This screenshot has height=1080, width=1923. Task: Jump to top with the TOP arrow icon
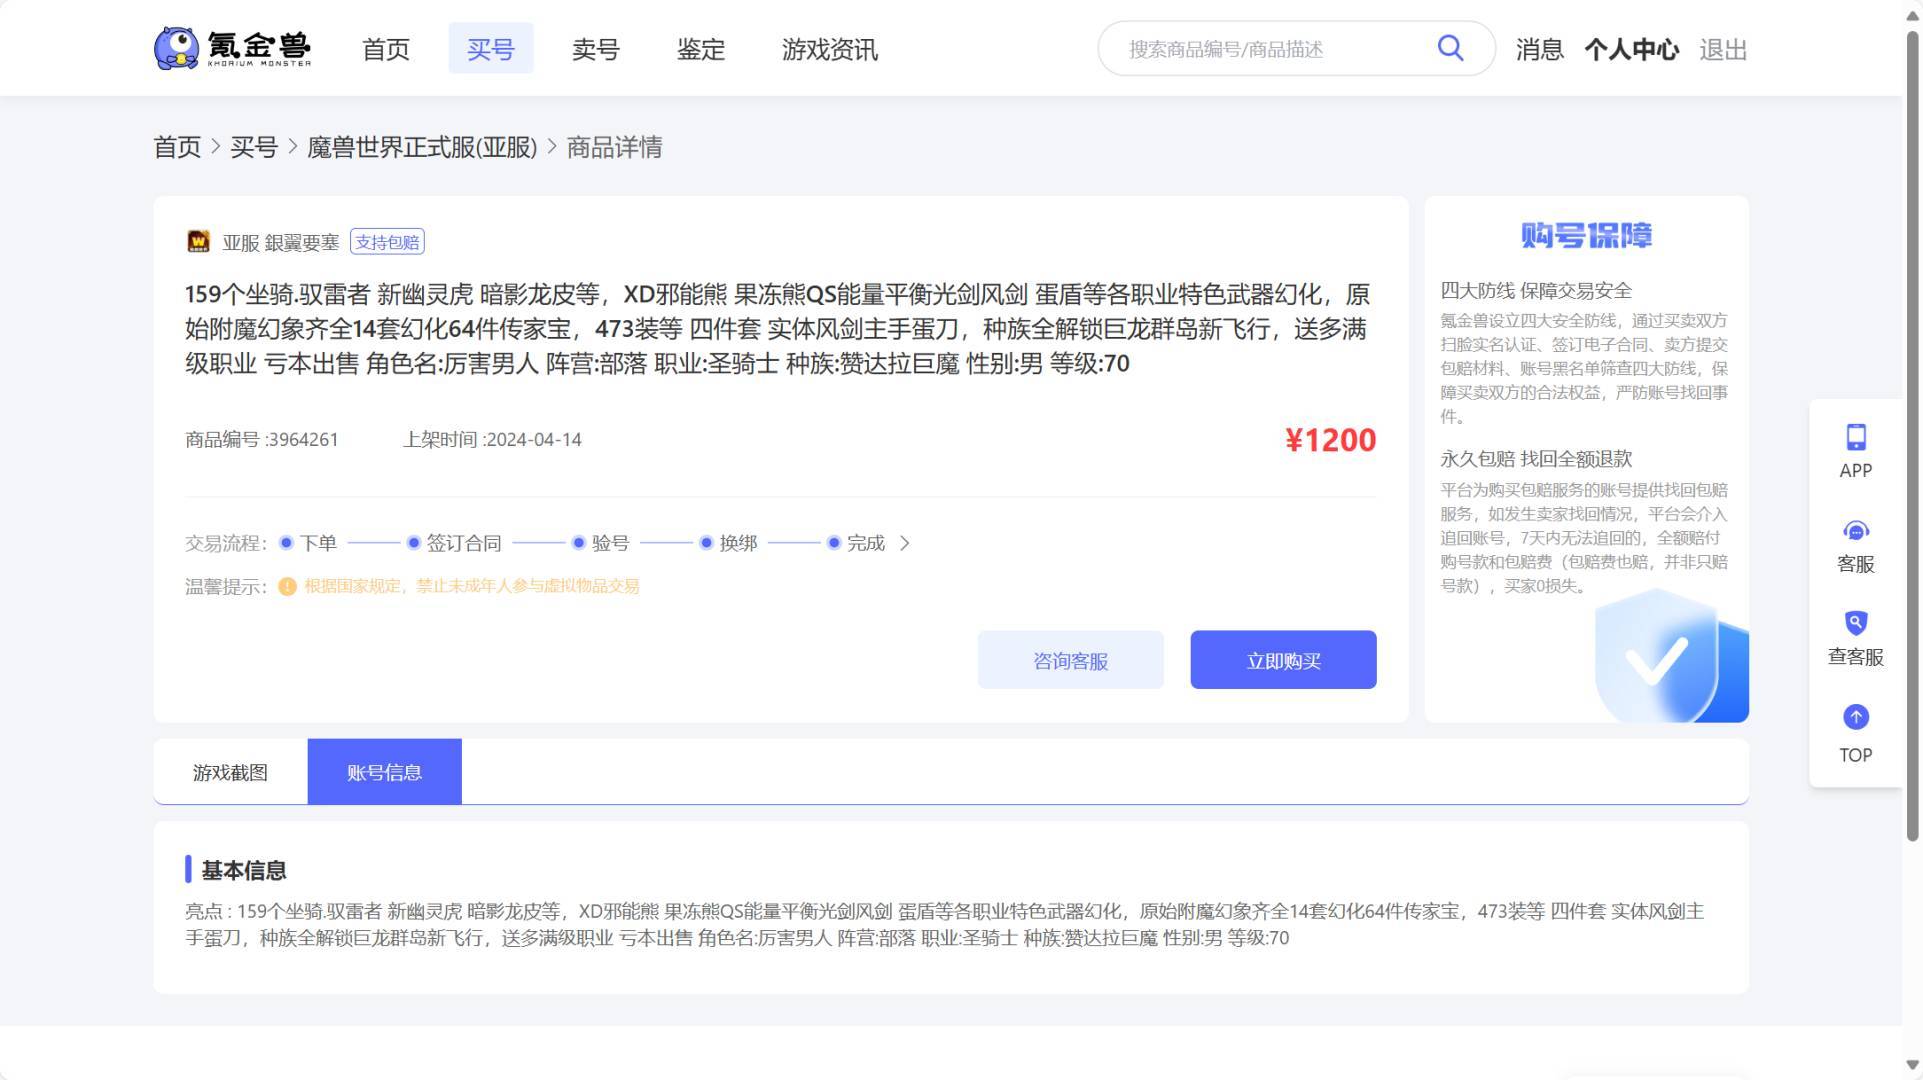1855,717
